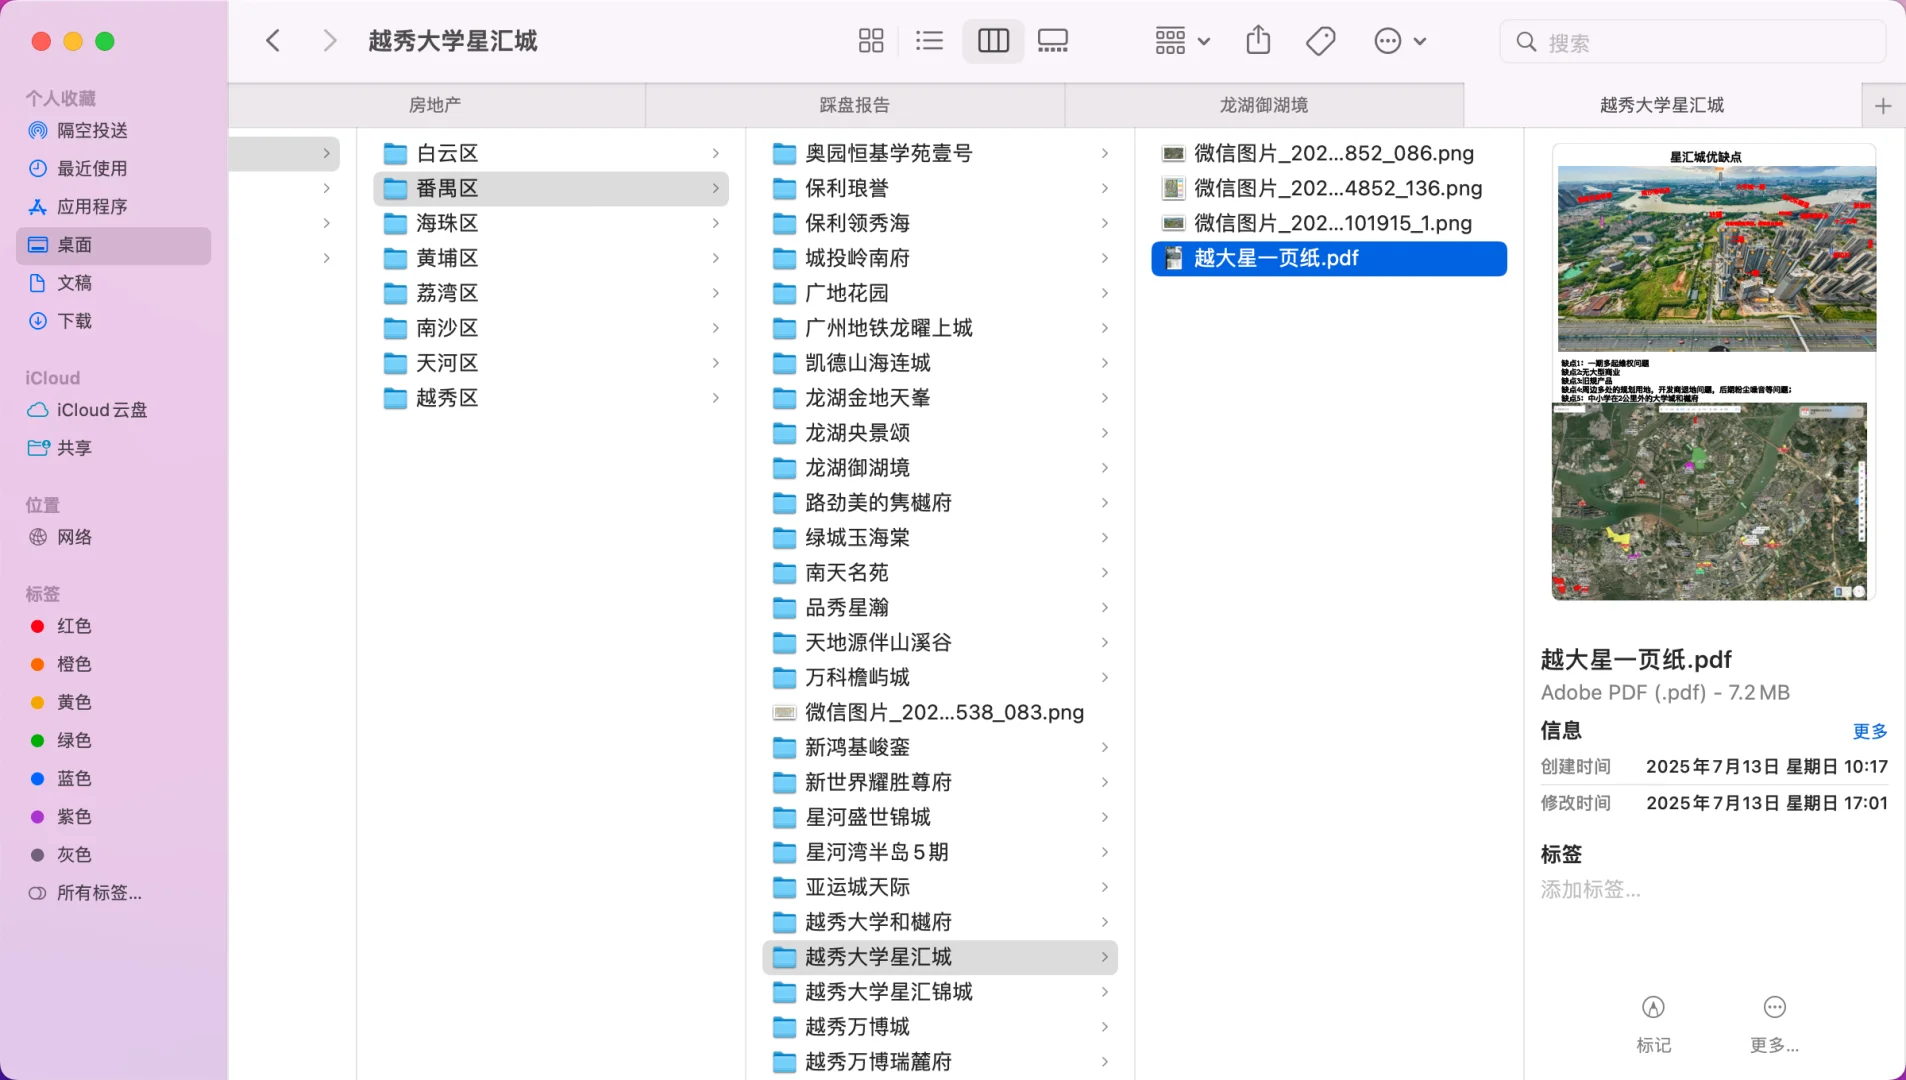Screen dimensions: 1906x1080
Task: Click the search field
Action: [1693, 42]
